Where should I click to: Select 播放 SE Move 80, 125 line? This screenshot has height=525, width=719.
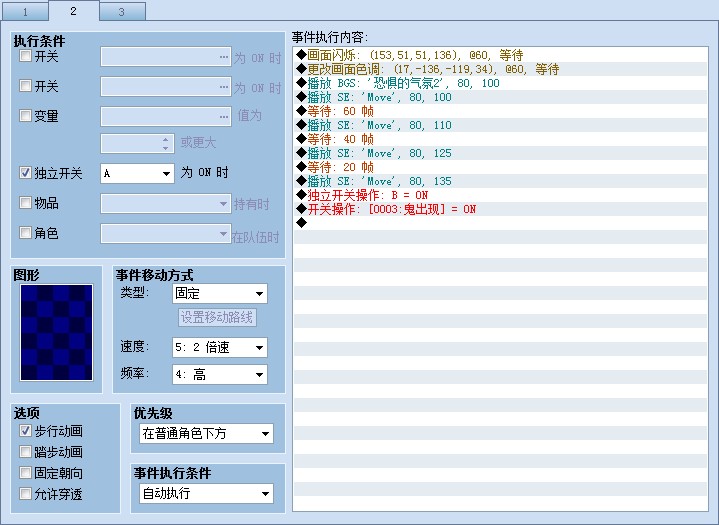500,153
